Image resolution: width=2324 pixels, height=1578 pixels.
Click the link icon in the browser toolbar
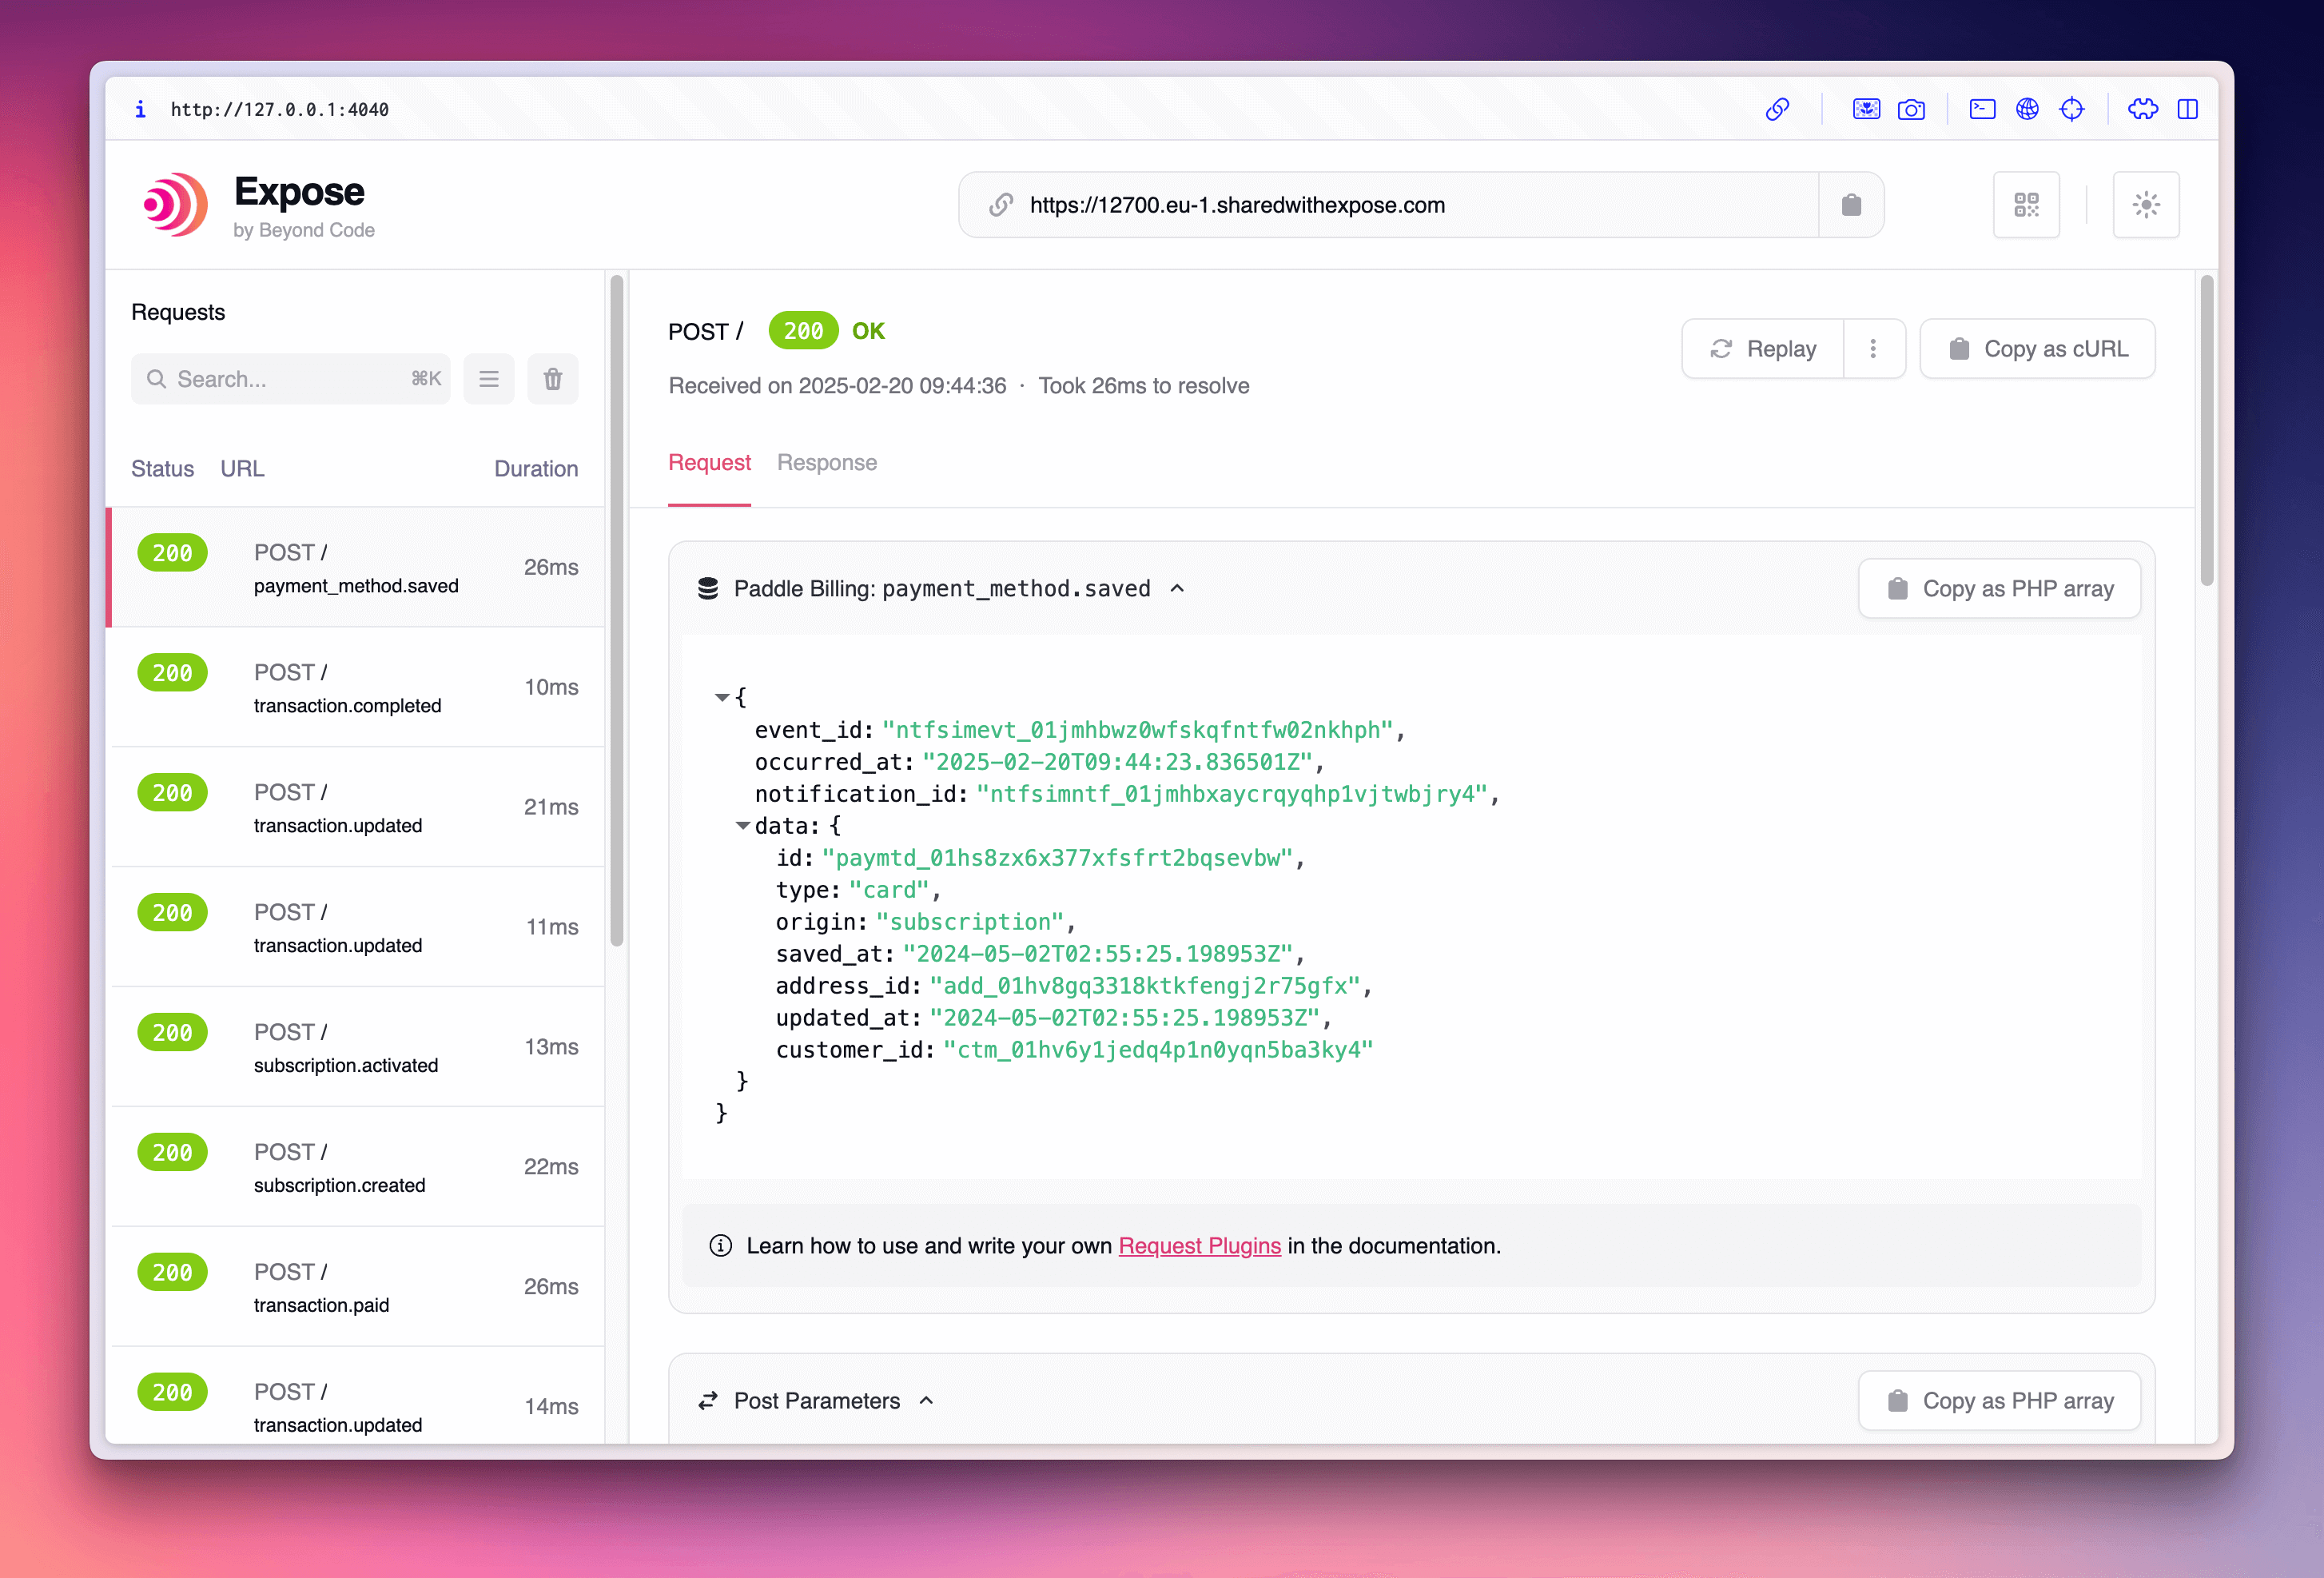tap(1777, 109)
